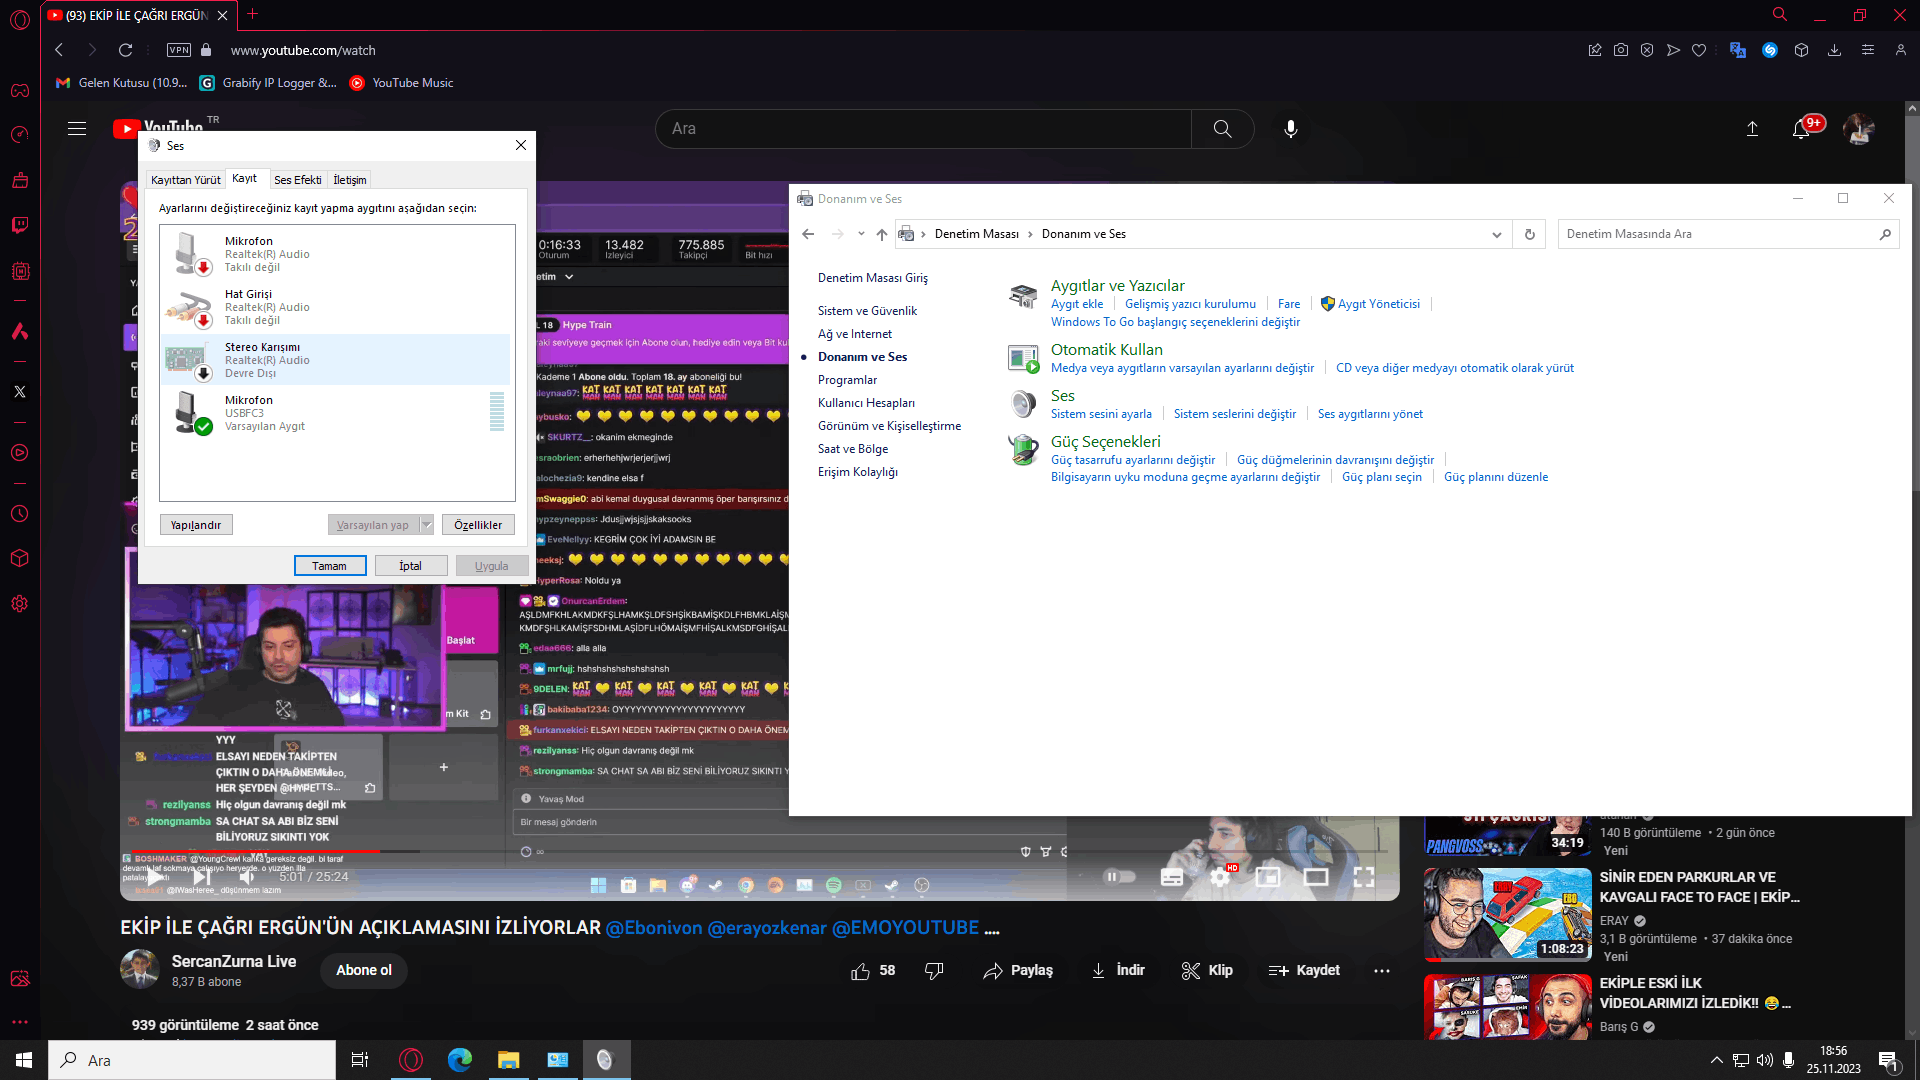This screenshot has height=1080, width=1920.
Task: Open Twitch in the Opera sidebar
Action: click(x=20, y=225)
